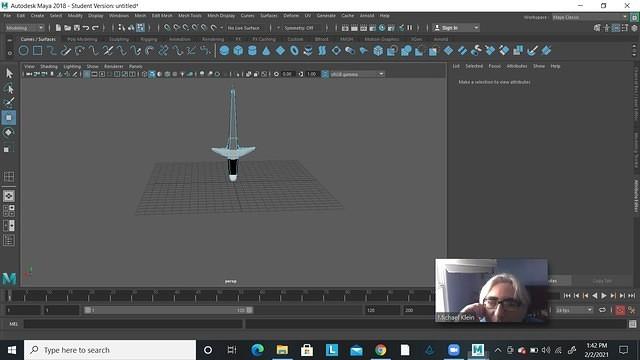Viewport: 640px width, 360px height.
Task: Click the Undo arrow in status line
Action: pyautogui.click(x=86, y=28)
